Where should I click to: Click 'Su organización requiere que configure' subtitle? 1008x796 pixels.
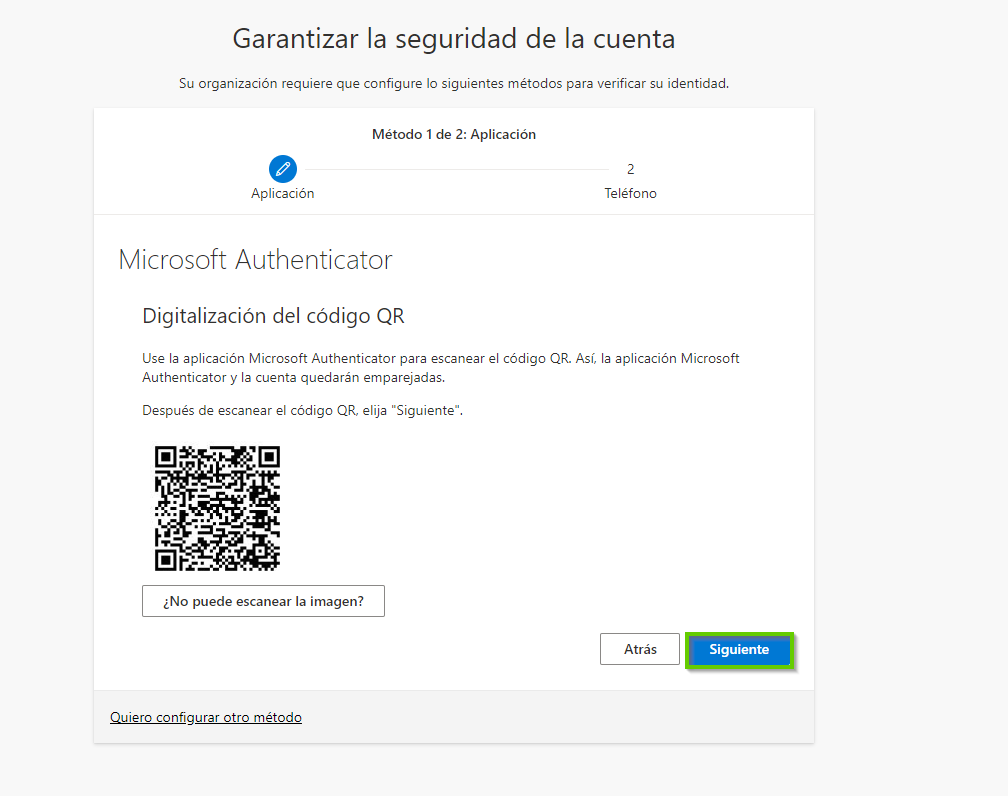tap(454, 84)
